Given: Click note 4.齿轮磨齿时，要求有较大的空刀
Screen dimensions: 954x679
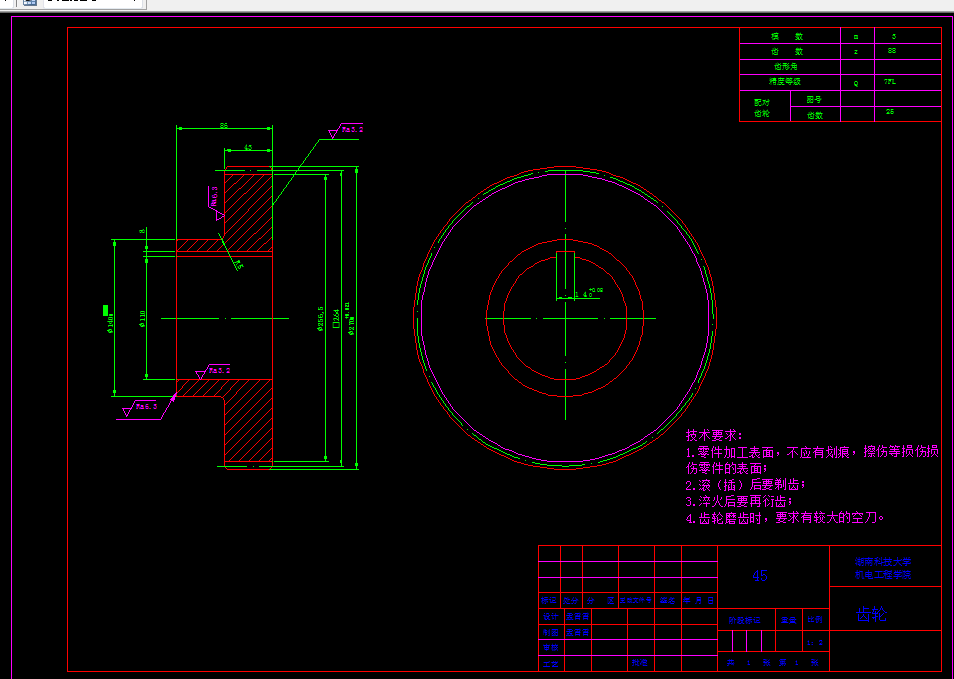Looking at the screenshot, I should coord(785,518).
